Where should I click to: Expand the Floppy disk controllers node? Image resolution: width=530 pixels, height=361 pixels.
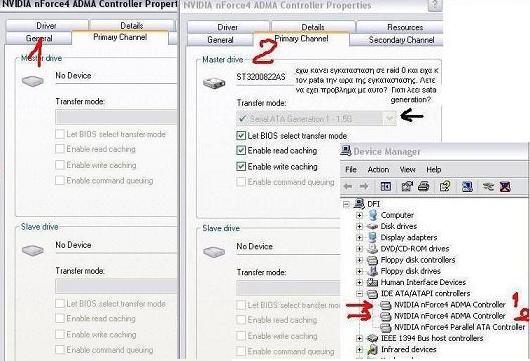coord(359,260)
